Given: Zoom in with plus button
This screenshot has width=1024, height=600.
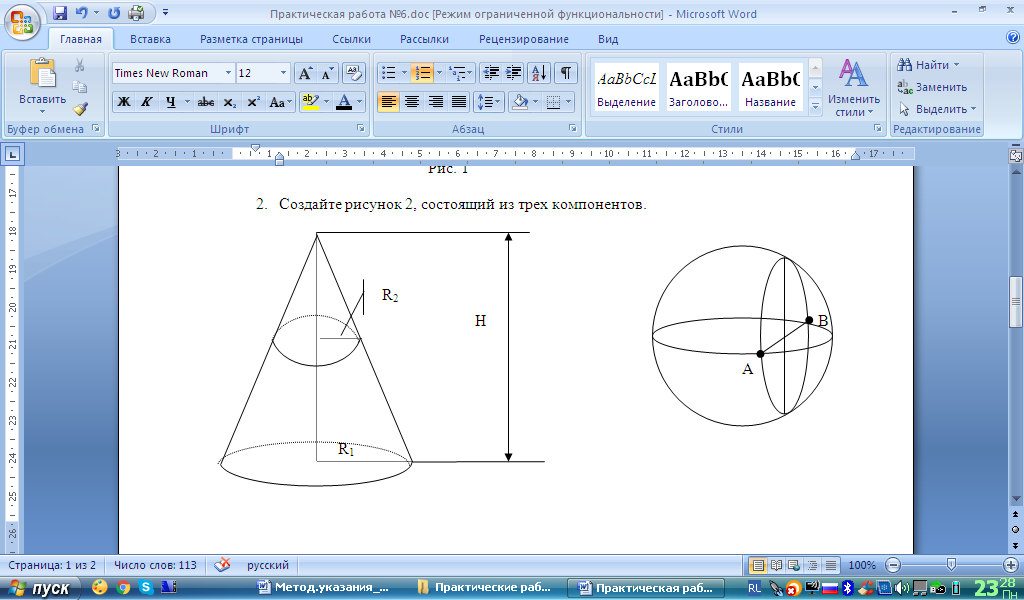Looking at the screenshot, I should (x=1011, y=565).
